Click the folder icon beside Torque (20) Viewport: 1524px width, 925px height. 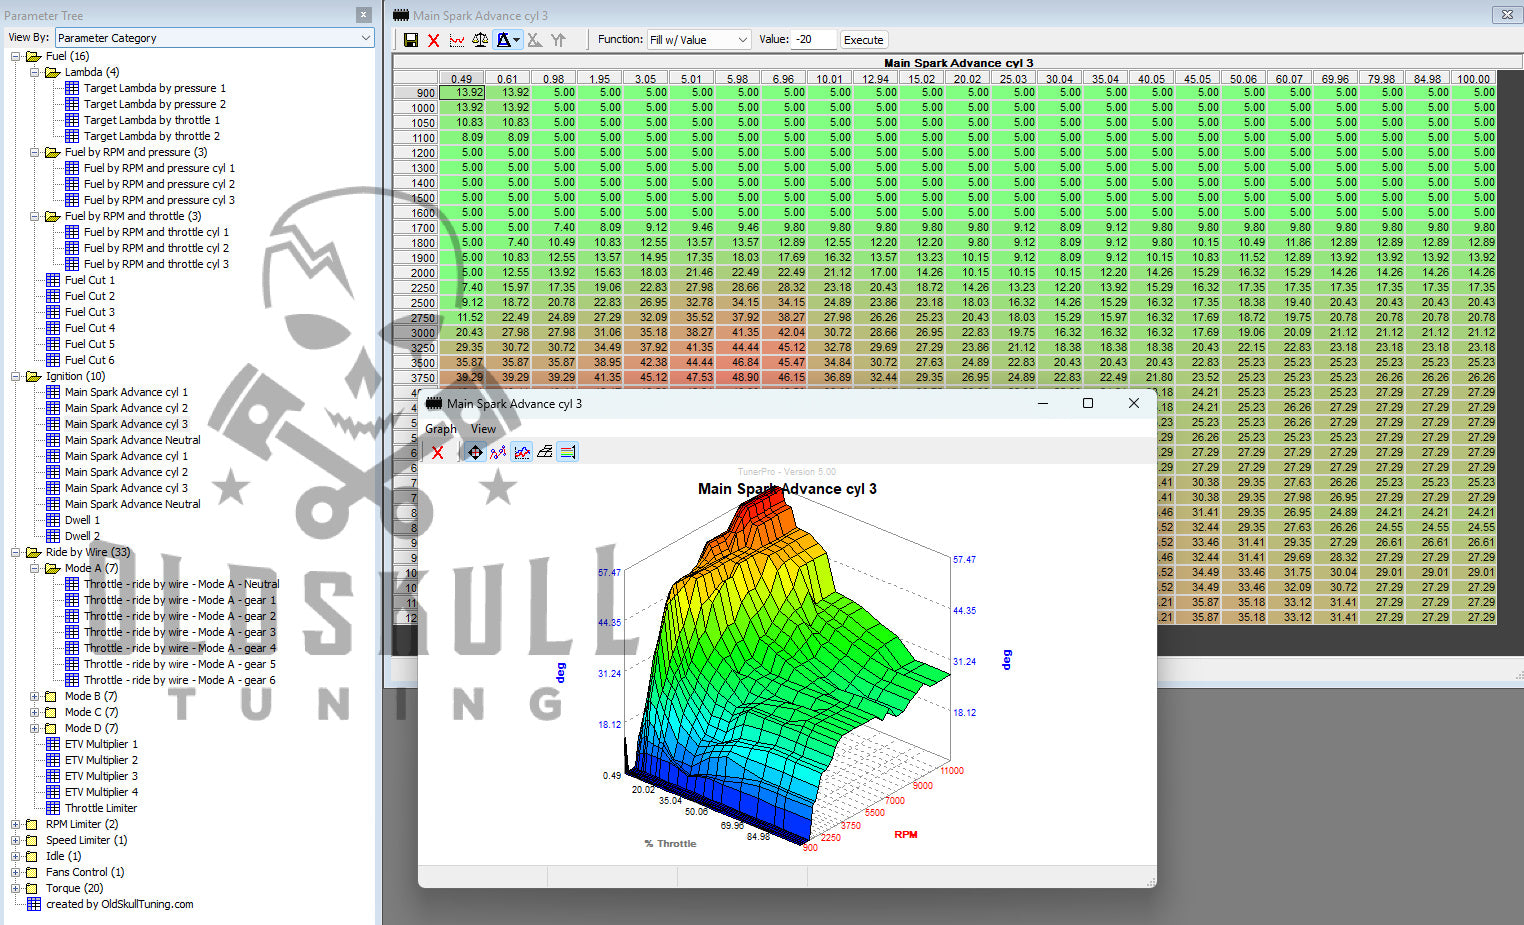pyautogui.click(x=32, y=888)
